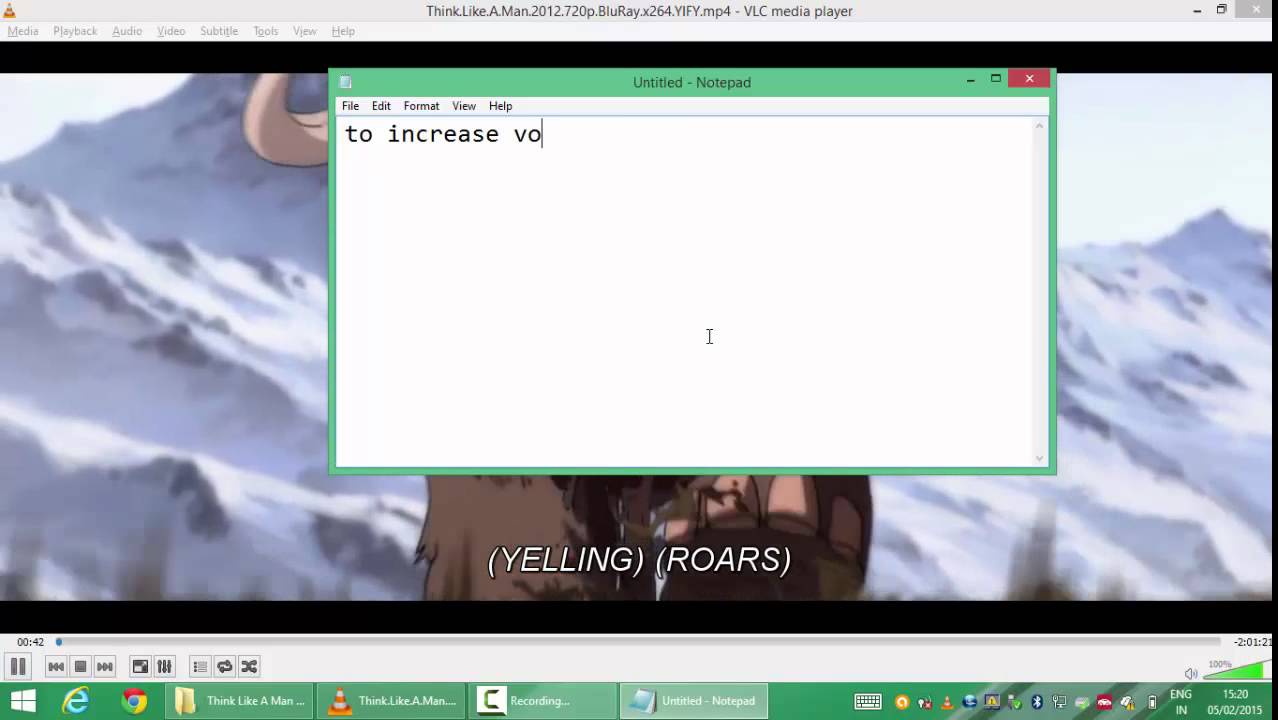1278x720 pixels.
Task: Open VLC Video menu
Action: 171,31
